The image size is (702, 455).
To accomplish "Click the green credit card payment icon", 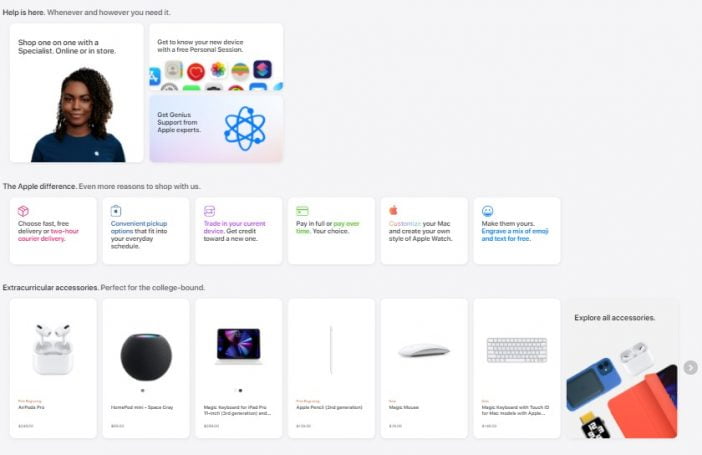I will (x=302, y=210).
